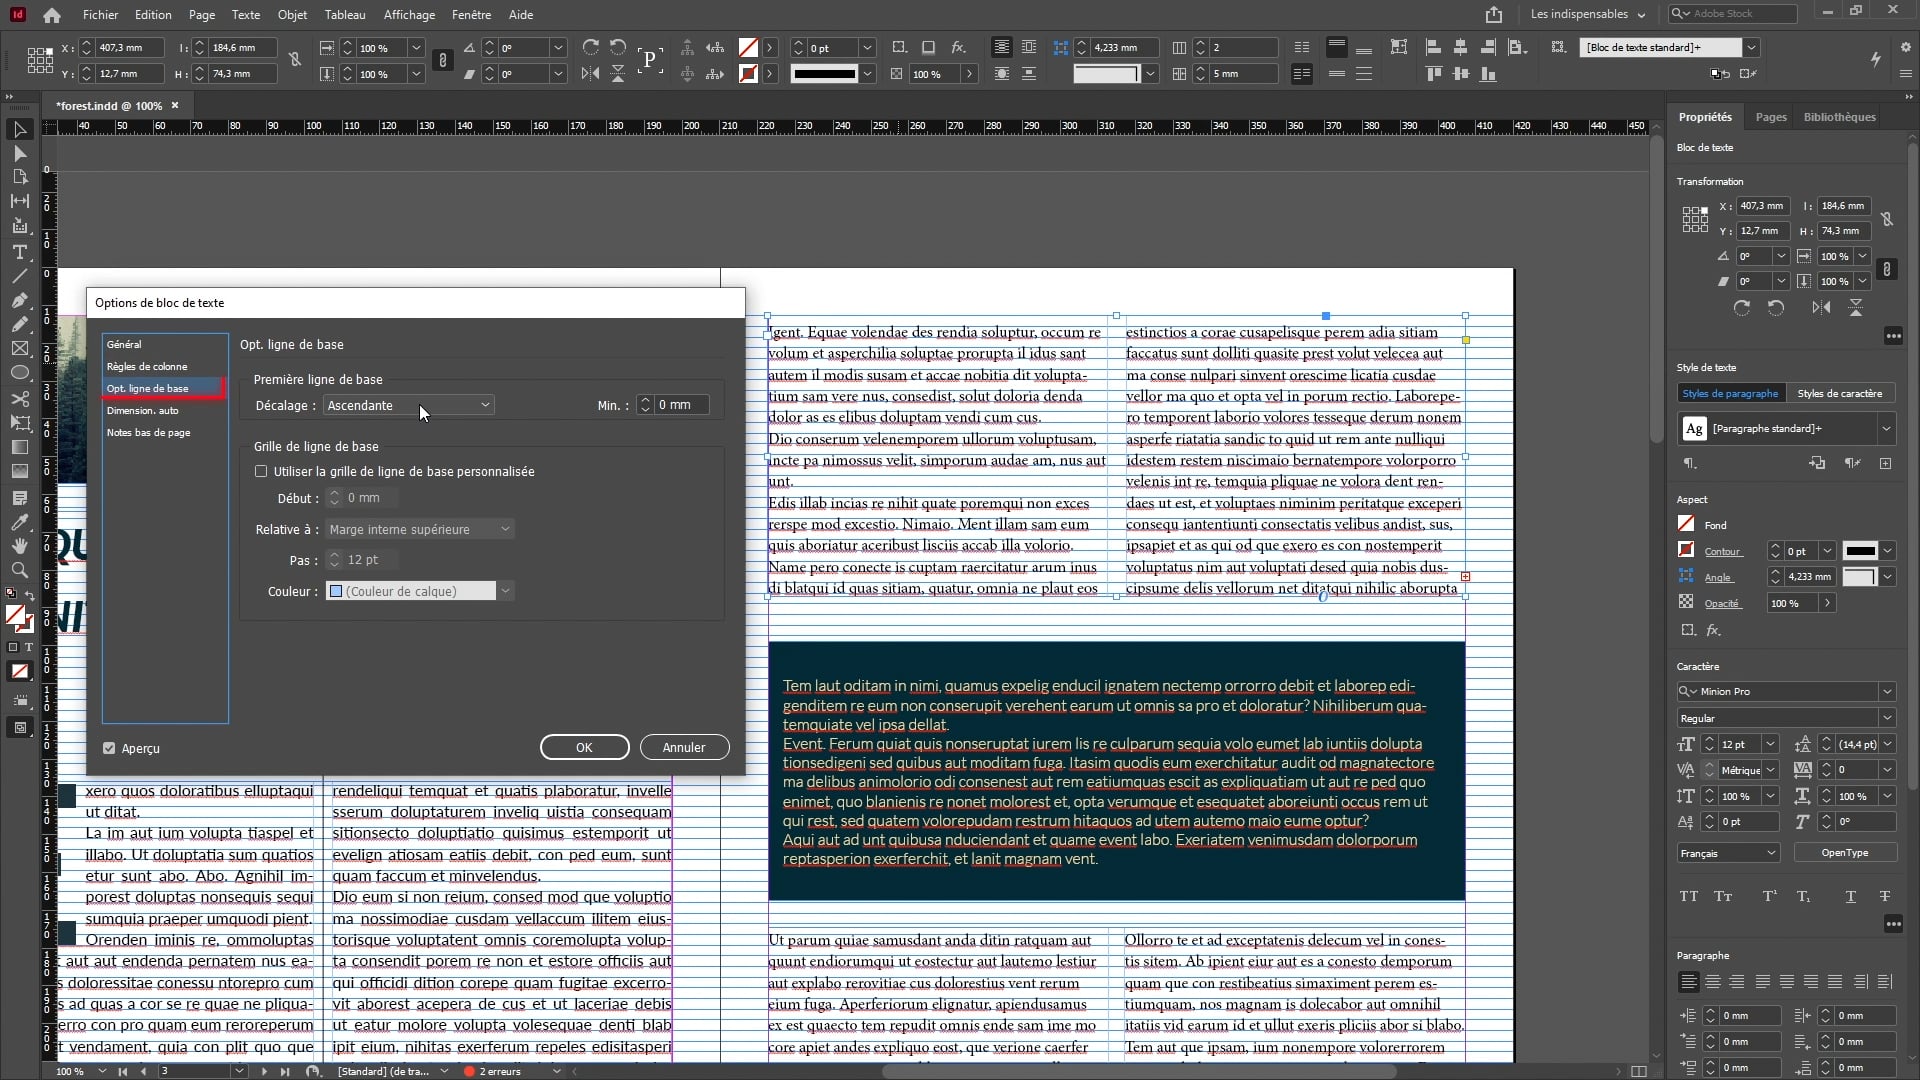Click the Annuler button
1920x1080 pixels.
(684, 747)
